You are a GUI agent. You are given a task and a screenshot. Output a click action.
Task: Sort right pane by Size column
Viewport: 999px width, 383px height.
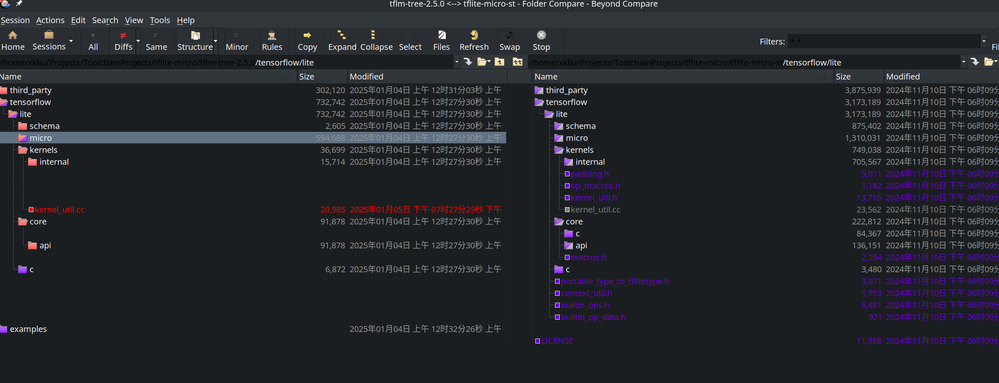tap(859, 76)
